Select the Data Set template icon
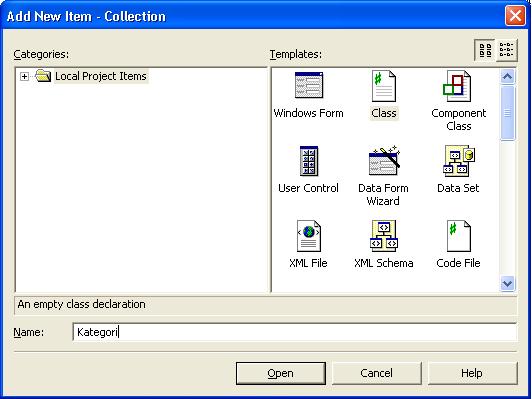The image size is (532, 399). [458, 162]
